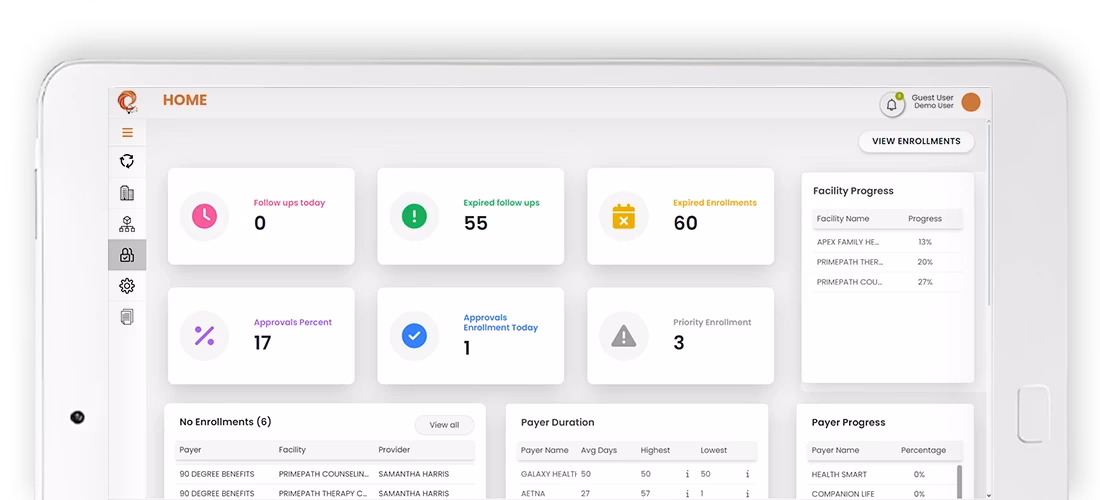Open the gear settings sidebar icon
This screenshot has height=500, width=1100.
point(127,285)
